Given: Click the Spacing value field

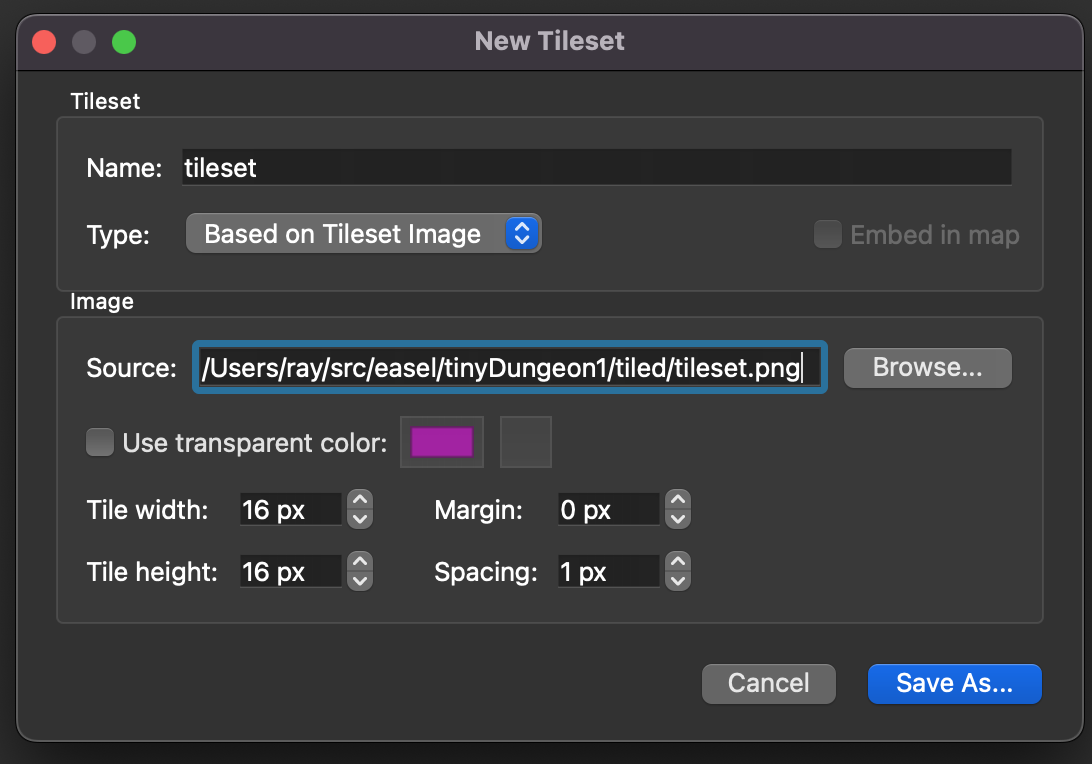Looking at the screenshot, I should 609,572.
